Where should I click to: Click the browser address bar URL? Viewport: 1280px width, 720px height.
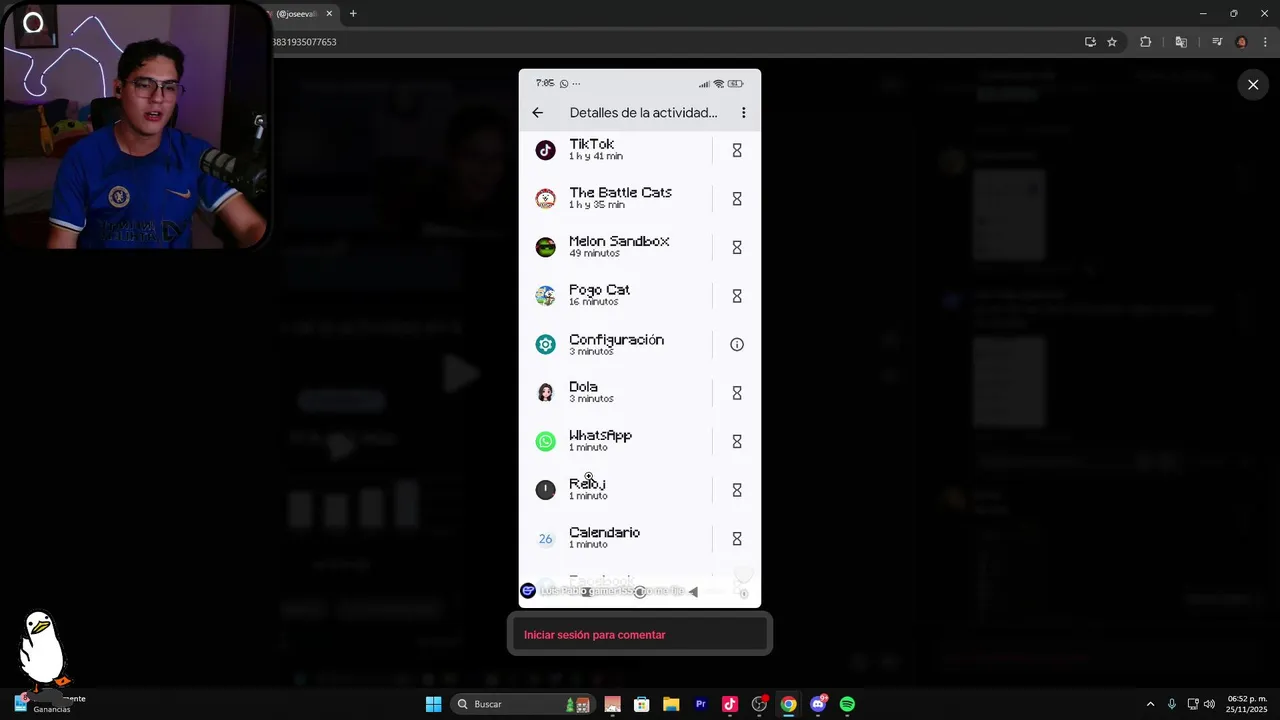[x=304, y=42]
